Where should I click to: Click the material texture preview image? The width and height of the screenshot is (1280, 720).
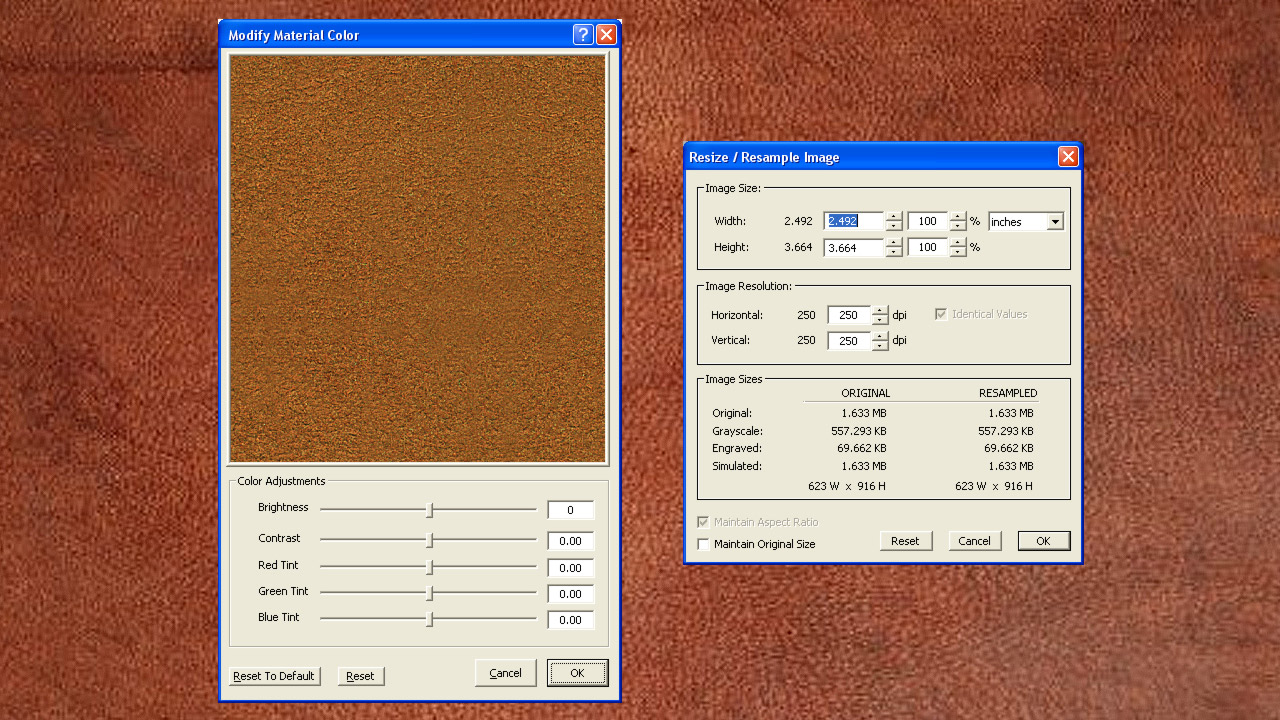[418, 258]
